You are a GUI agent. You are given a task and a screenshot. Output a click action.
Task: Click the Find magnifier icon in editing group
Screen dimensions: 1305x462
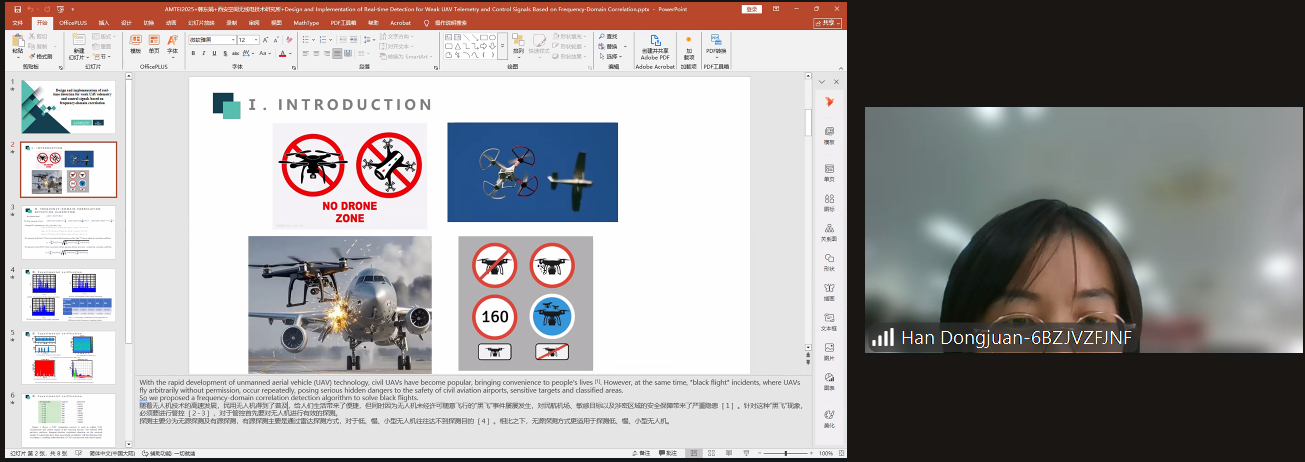(601, 37)
